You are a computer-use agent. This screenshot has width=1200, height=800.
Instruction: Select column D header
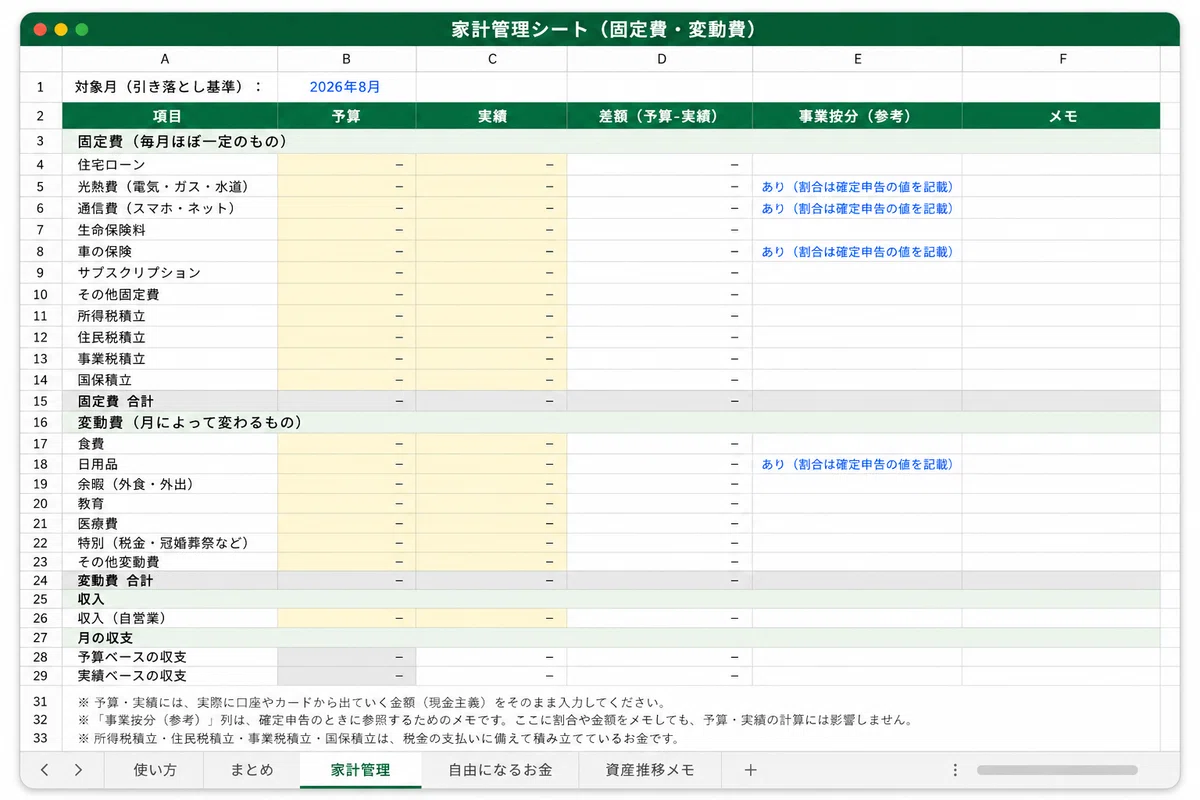pos(661,59)
